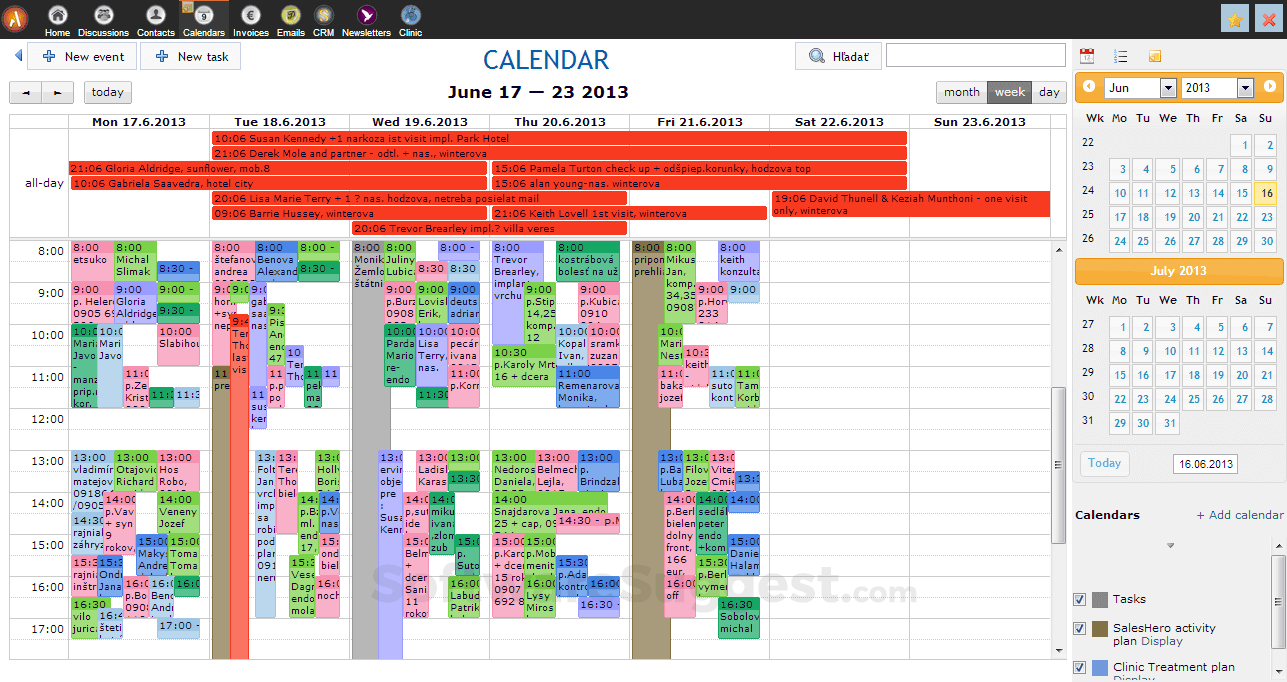Open the month dropdown showing Jun
Viewport: 1287px width, 682px height.
click(x=1141, y=88)
